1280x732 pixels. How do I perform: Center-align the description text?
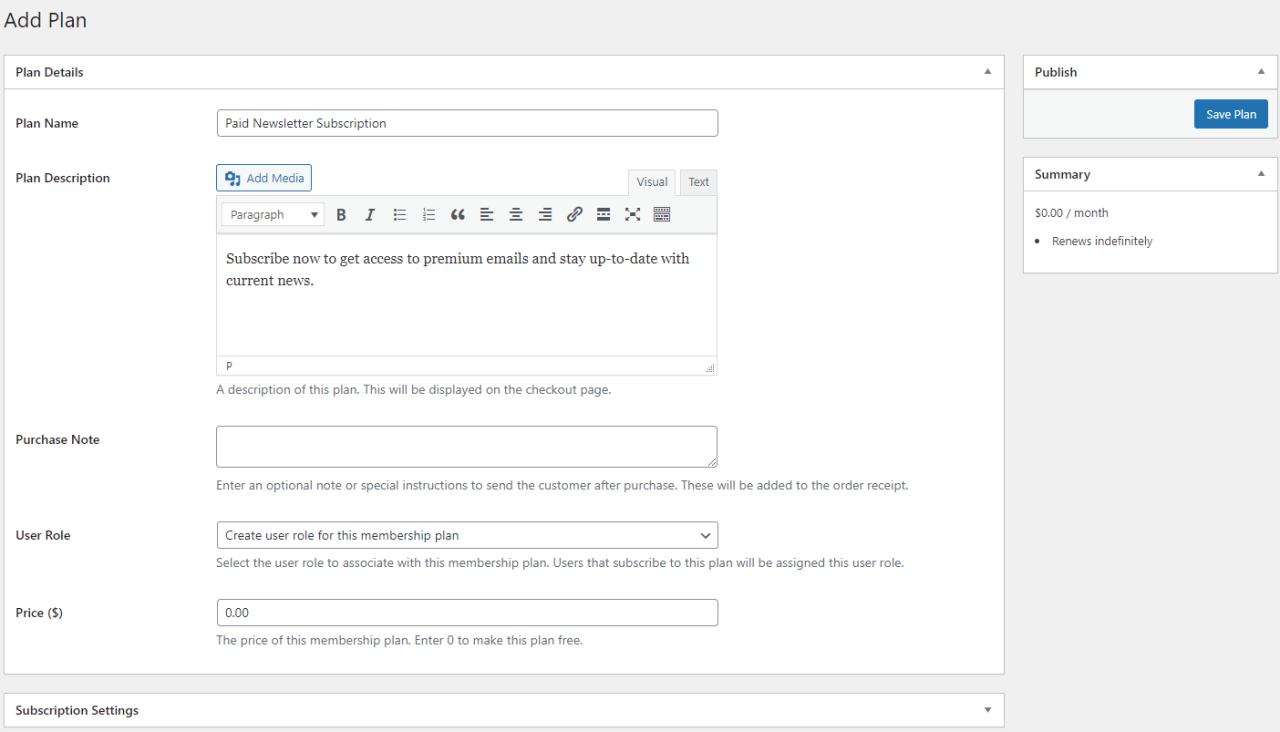tap(515, 214)
